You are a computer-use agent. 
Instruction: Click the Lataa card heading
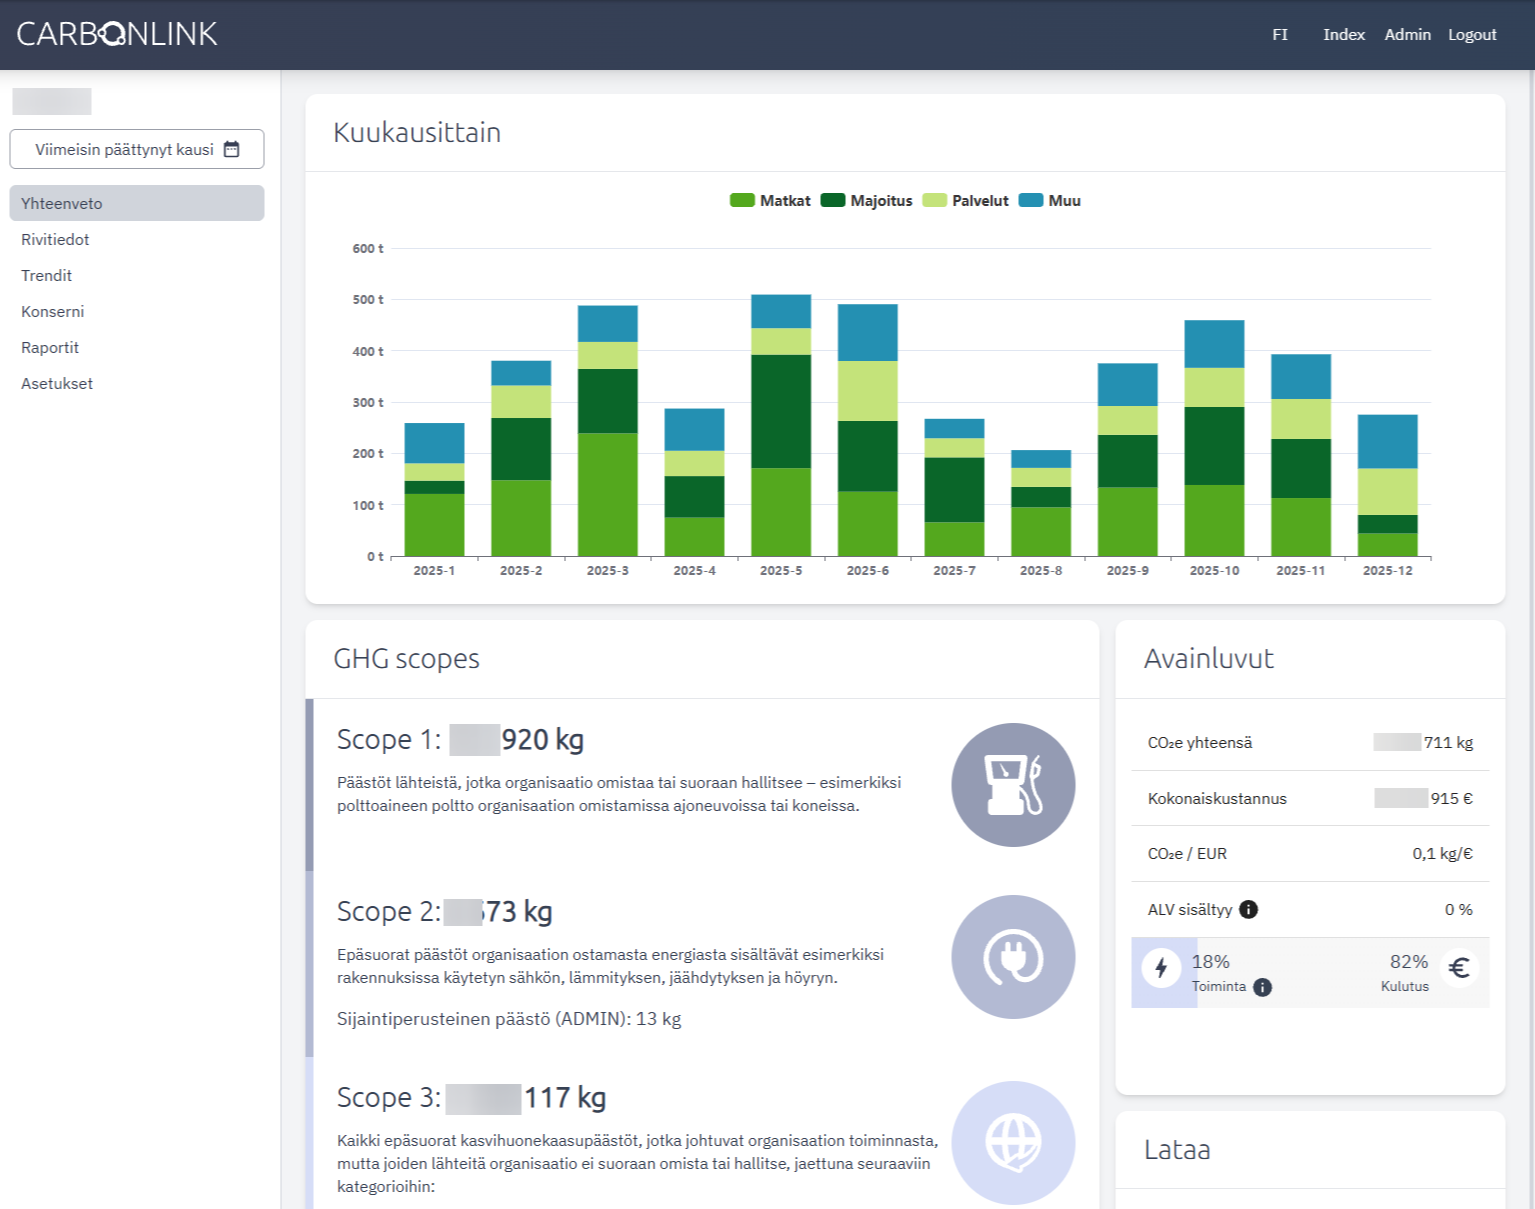pyautogui.click(x=1177, y=1150)
